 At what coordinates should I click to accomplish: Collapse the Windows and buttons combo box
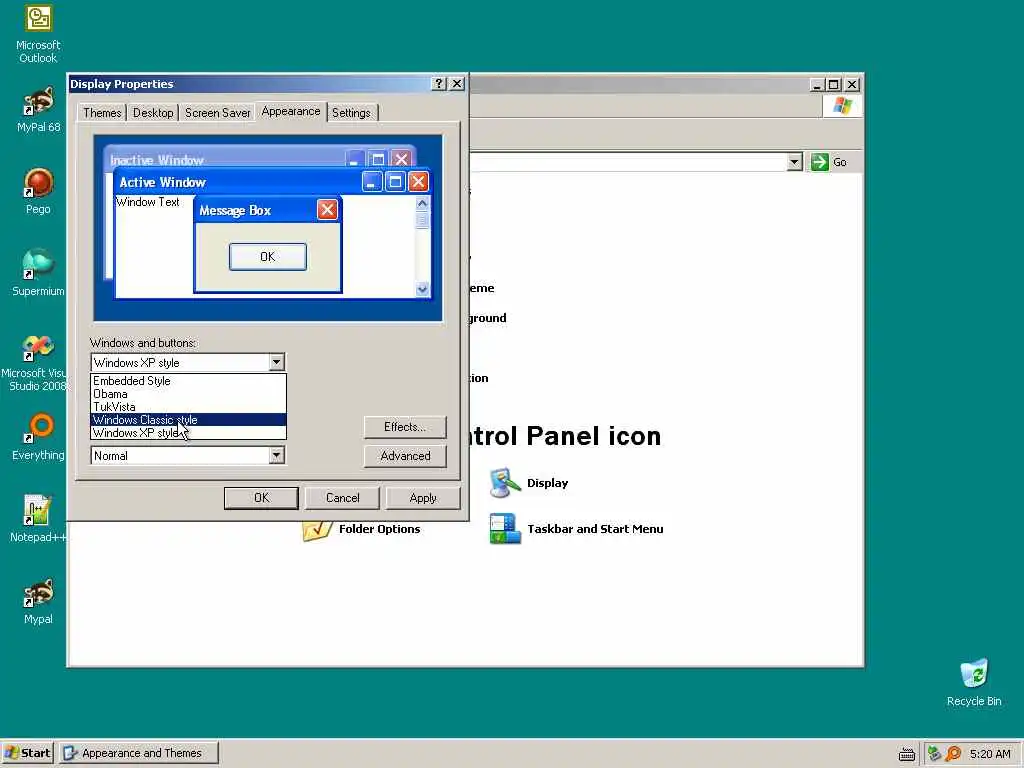pos(276,362)
